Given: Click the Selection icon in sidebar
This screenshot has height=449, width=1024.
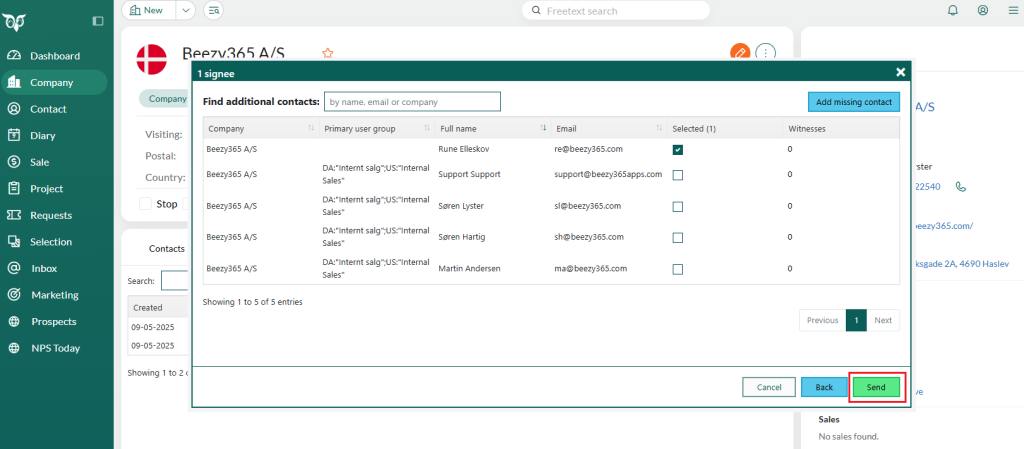Looking at the screenshot, I should pos(14,241).
